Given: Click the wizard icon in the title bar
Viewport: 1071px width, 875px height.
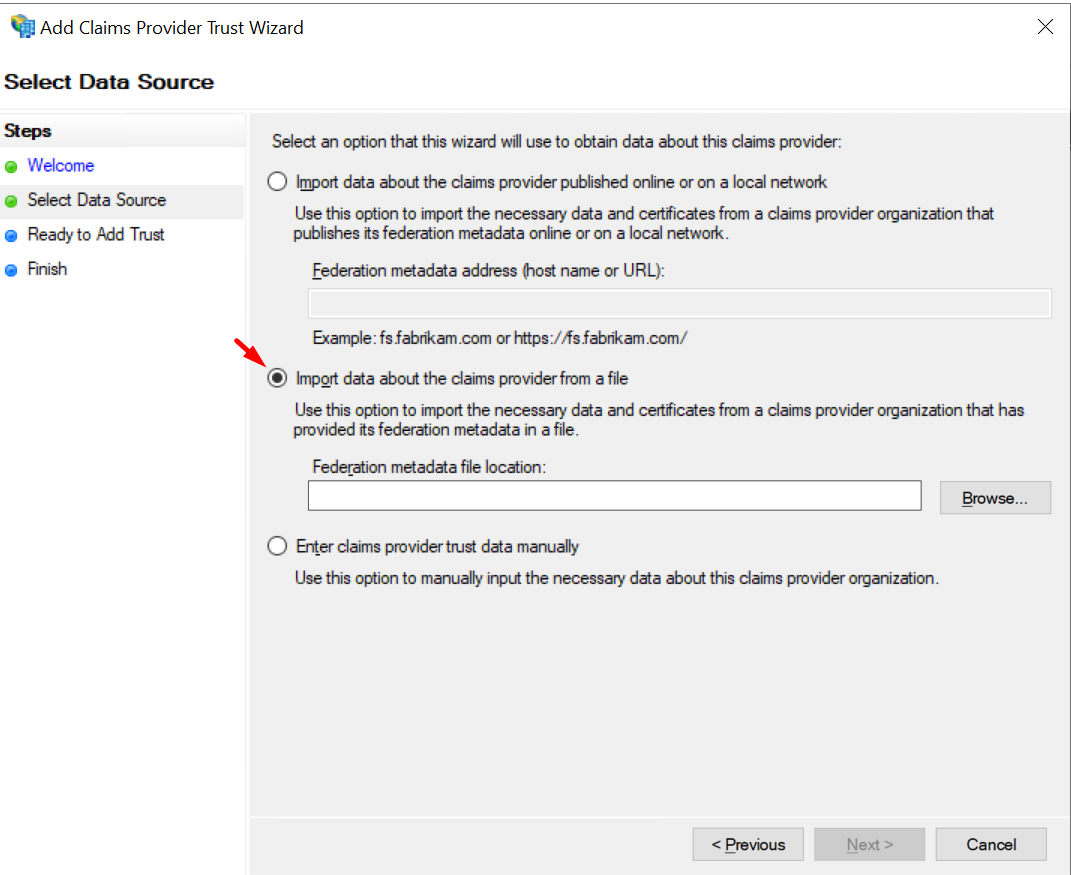Looking at the screenshot, I should 21,27.
